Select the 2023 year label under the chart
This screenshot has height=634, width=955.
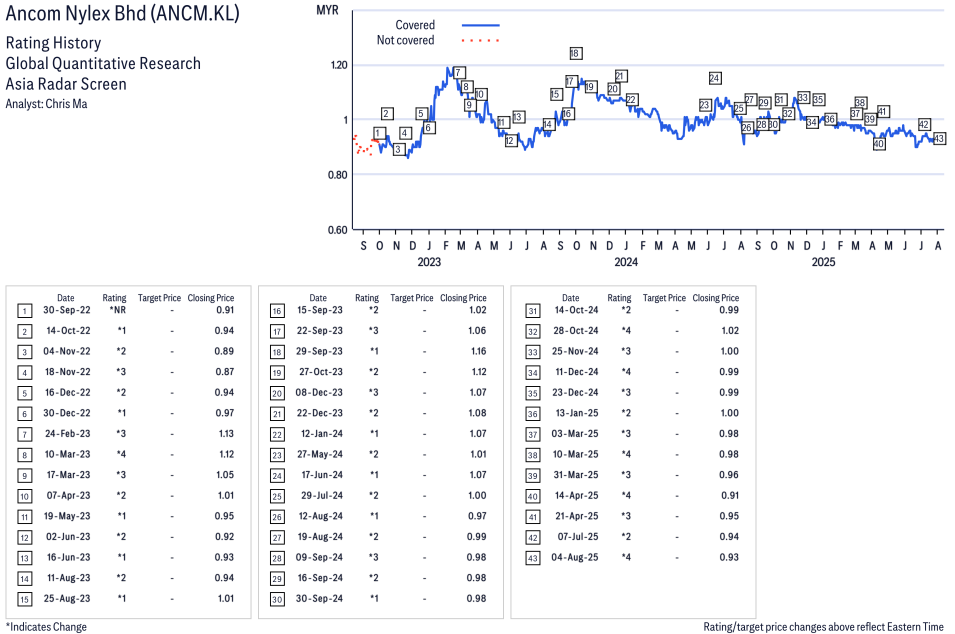[429, 262]
